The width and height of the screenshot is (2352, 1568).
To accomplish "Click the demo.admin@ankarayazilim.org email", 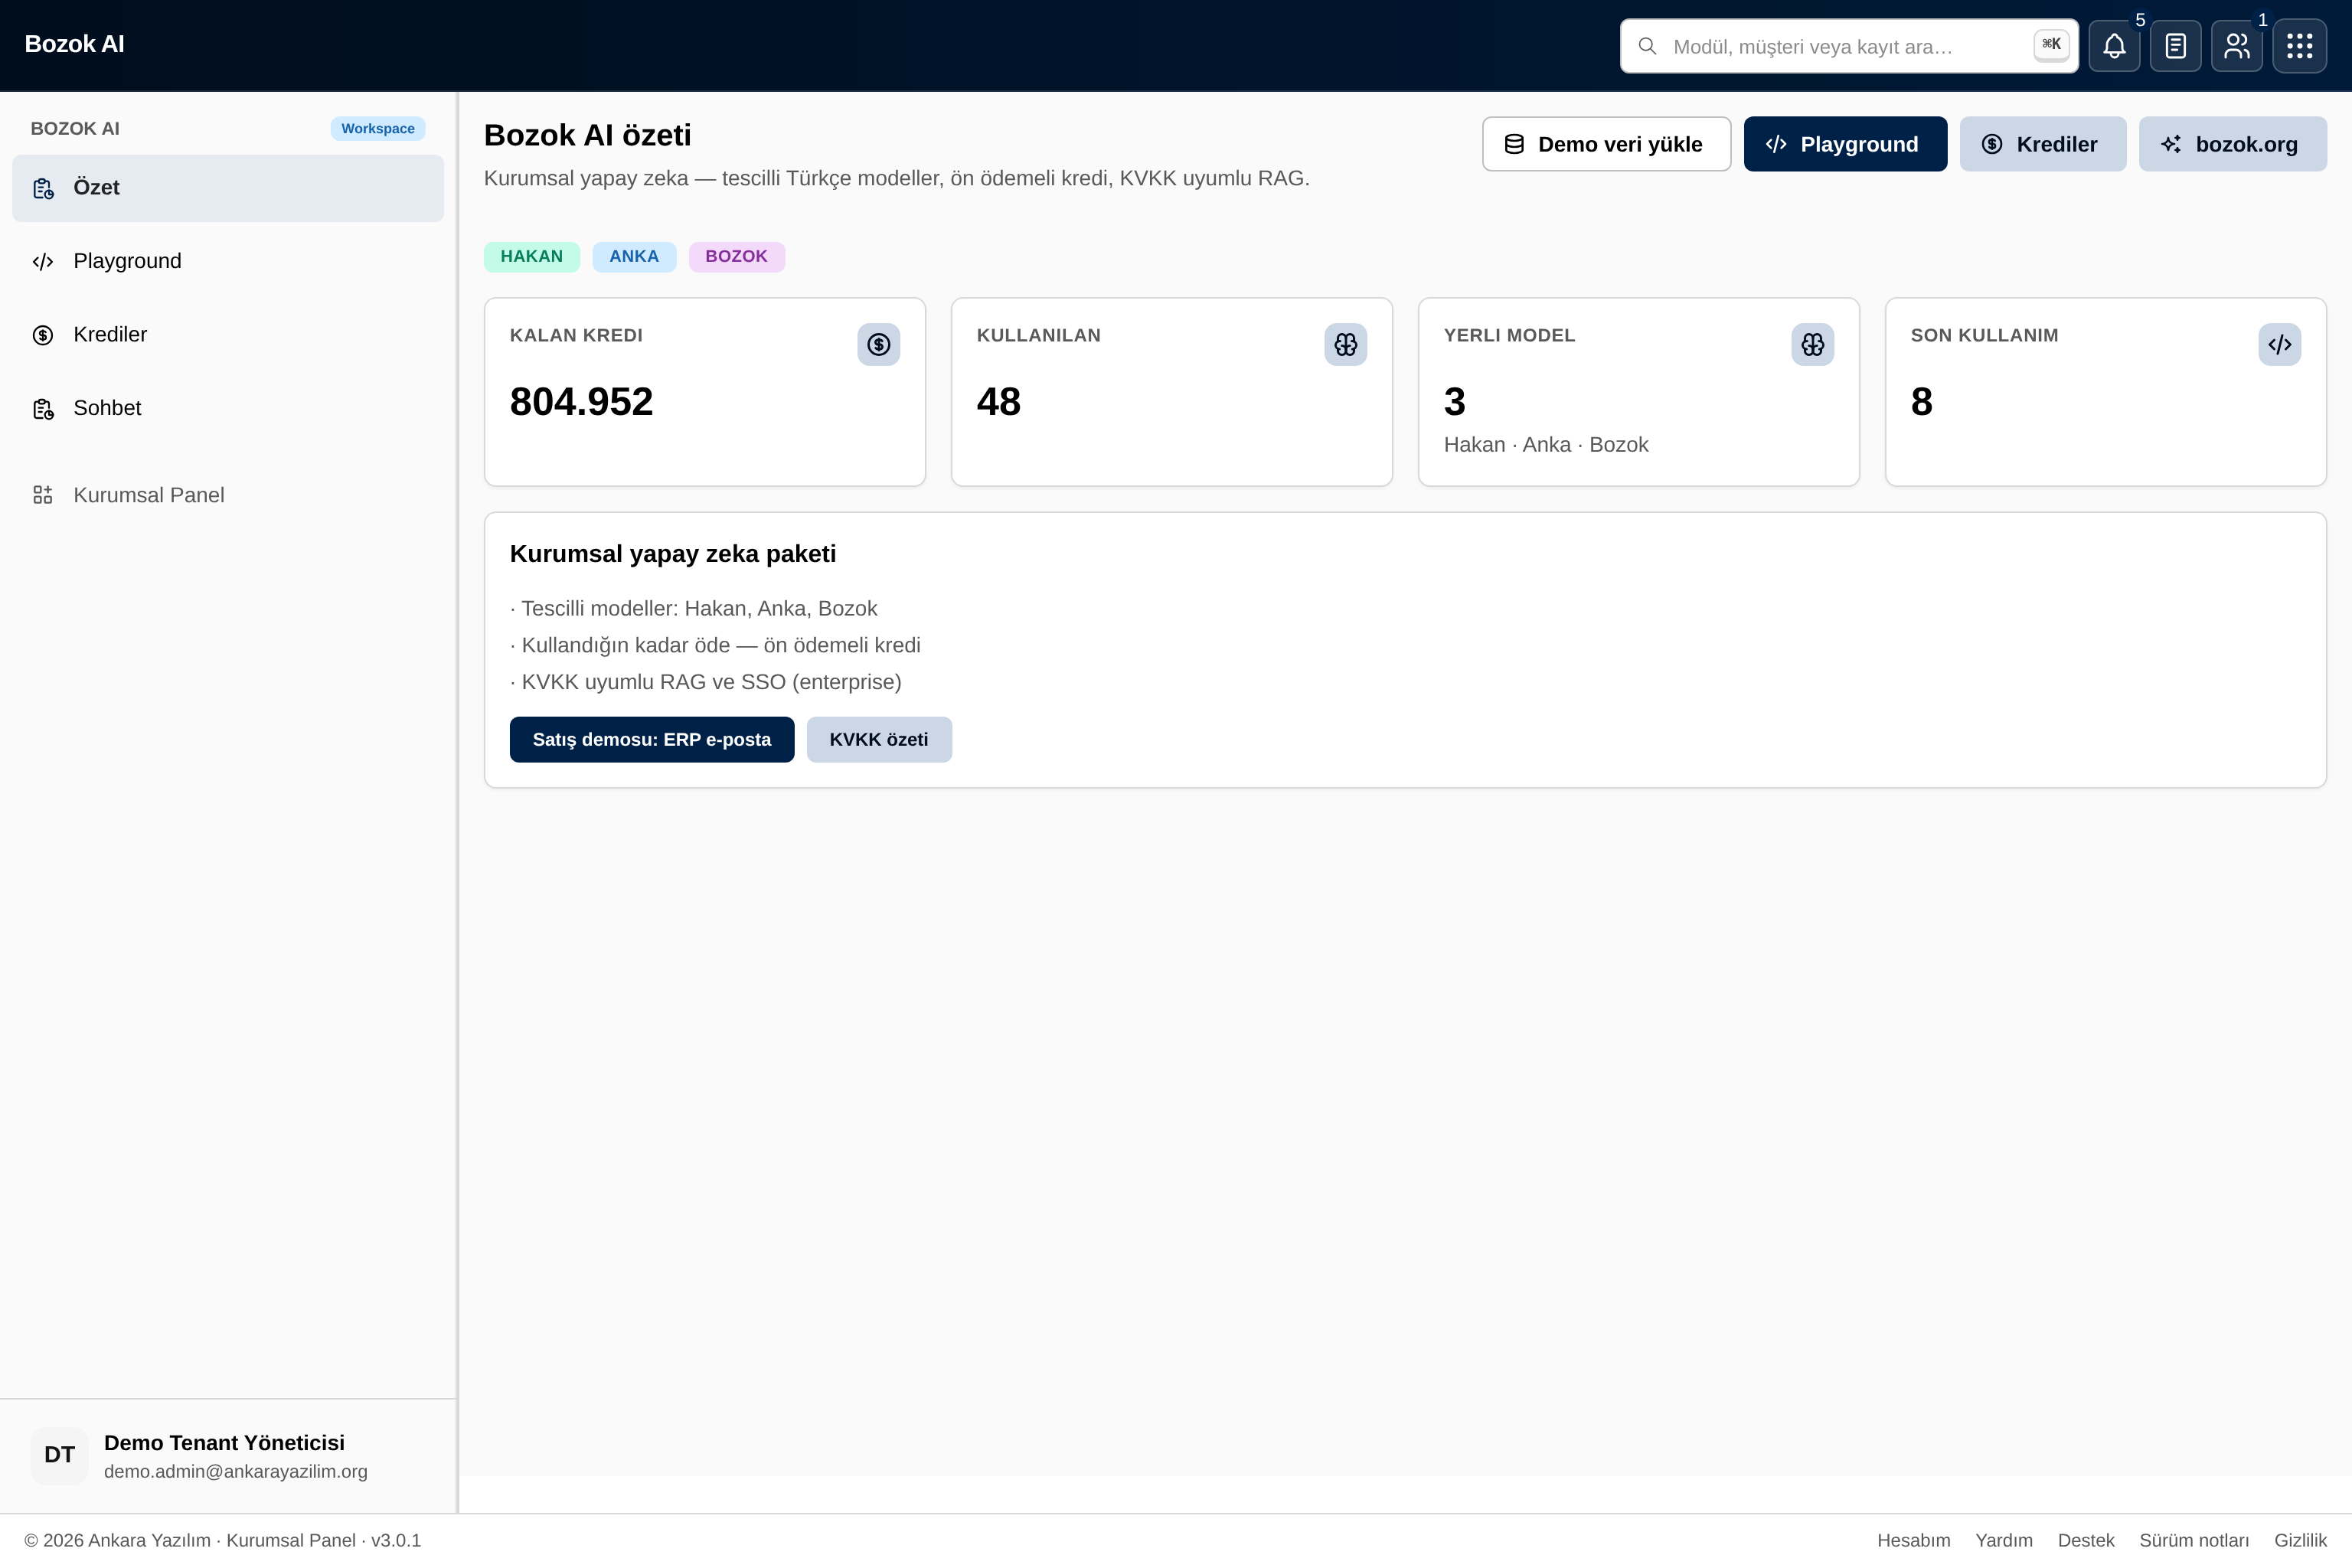I will coord(236,1472).
